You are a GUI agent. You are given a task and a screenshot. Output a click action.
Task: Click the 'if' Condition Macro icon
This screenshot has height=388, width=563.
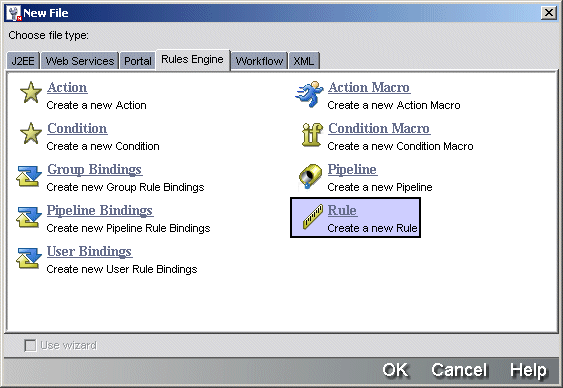[312, 135]
